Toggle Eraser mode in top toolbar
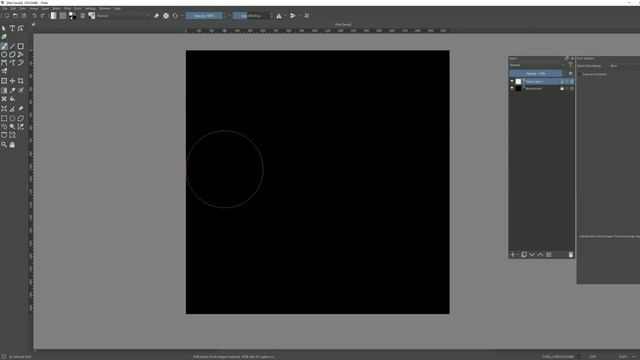The image size is (640, 360). coord(156,16)
